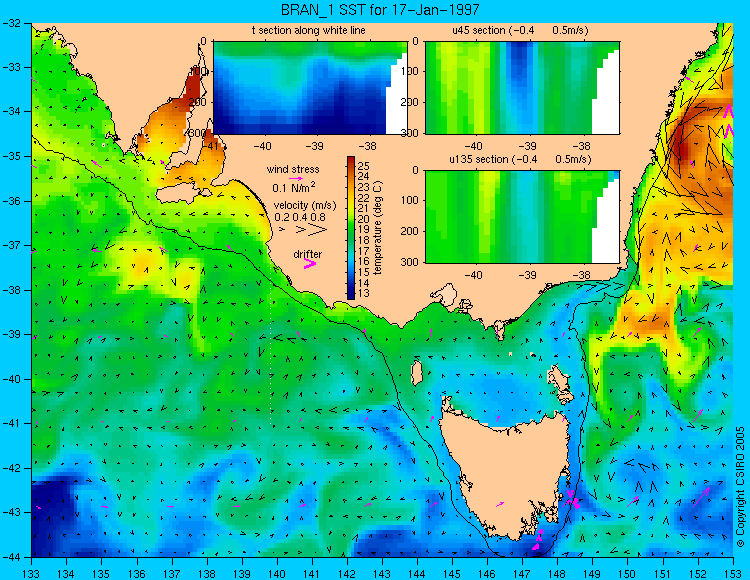Click the largest velocity legend arrowhead for 0.8
Image resolution: width=750 pixels, height=580 pixels.
click(x=317, y=230)
